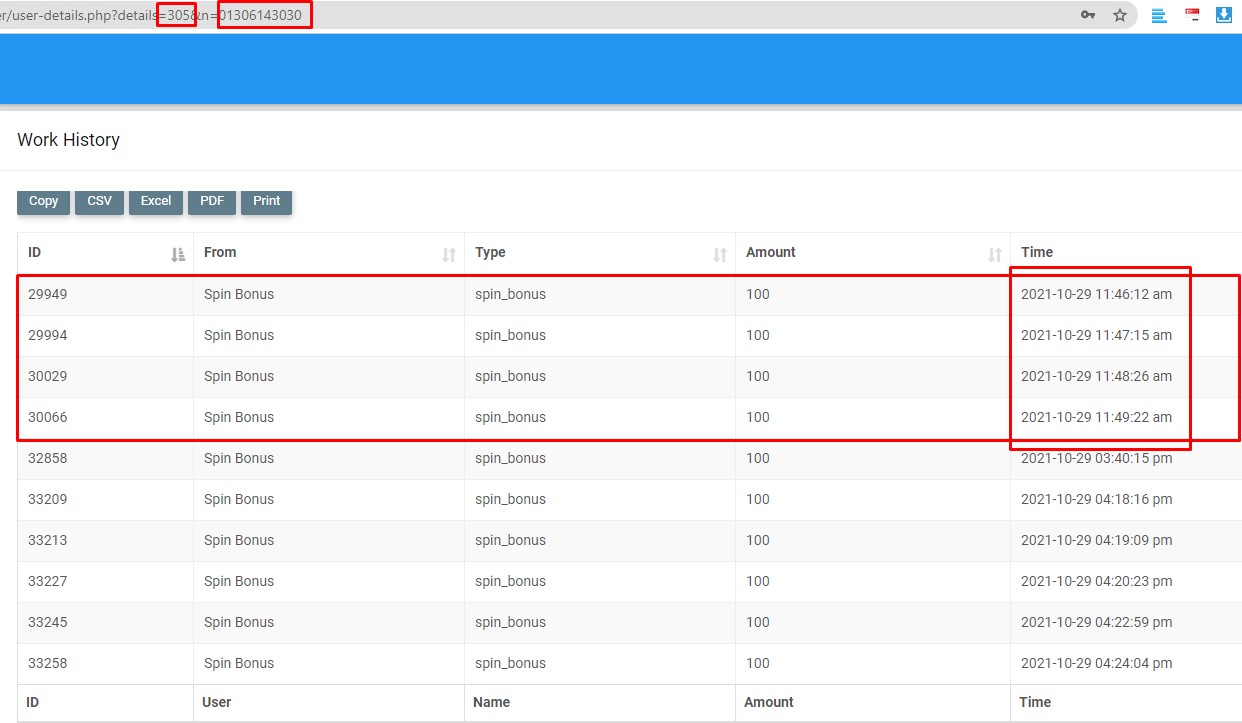Sort table by ID column arrow
The width and height of the screenshot is (1242, 723).
tap(178, 254)
